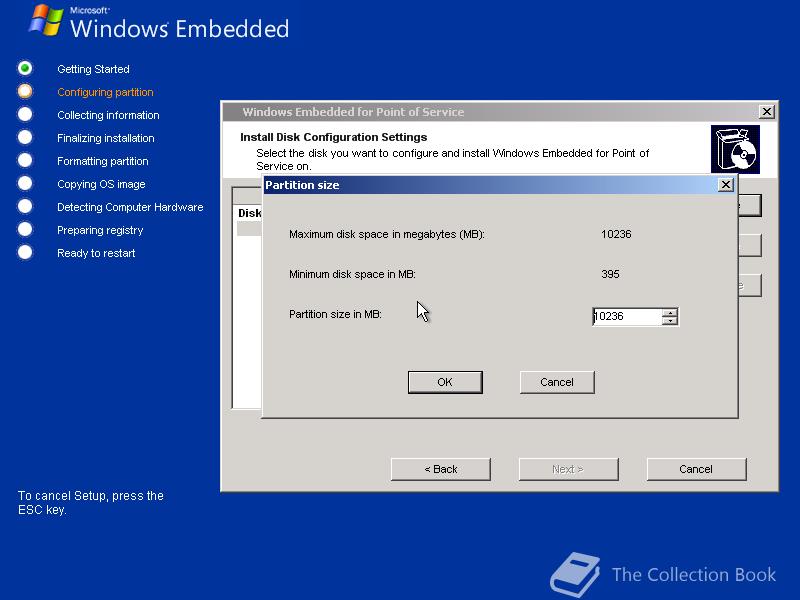The height and width of the screenshot is (600, 800).
Task: Go to previous step with Back button
Action: pos(440,469)
